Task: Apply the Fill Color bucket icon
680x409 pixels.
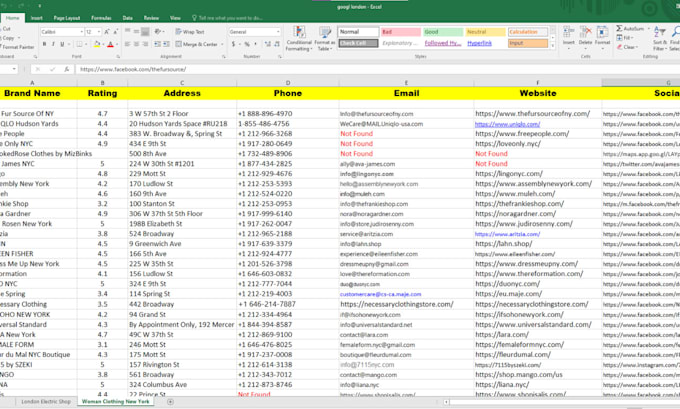Action: coord(97,44)
